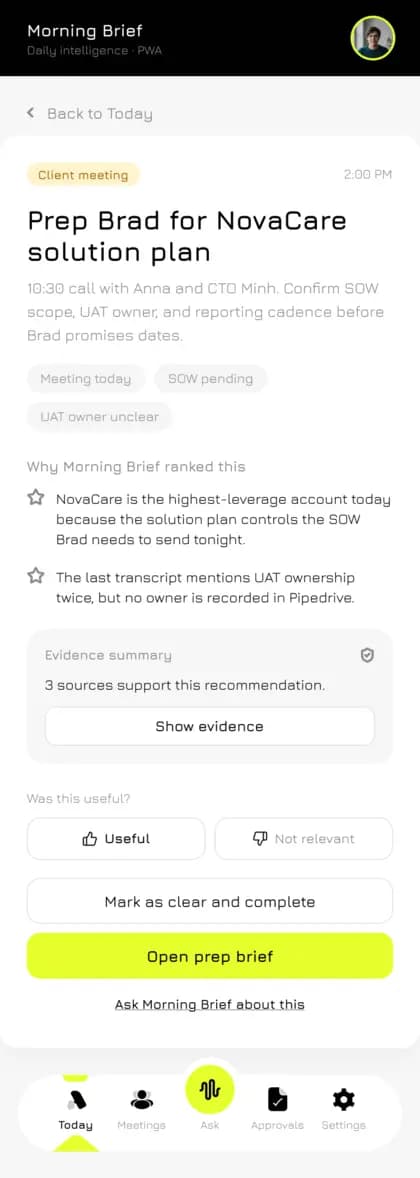Click the star beside UAT ownership reason
Screen dimensions: 420x1178
pyautogui.click(x=35, y=576)
